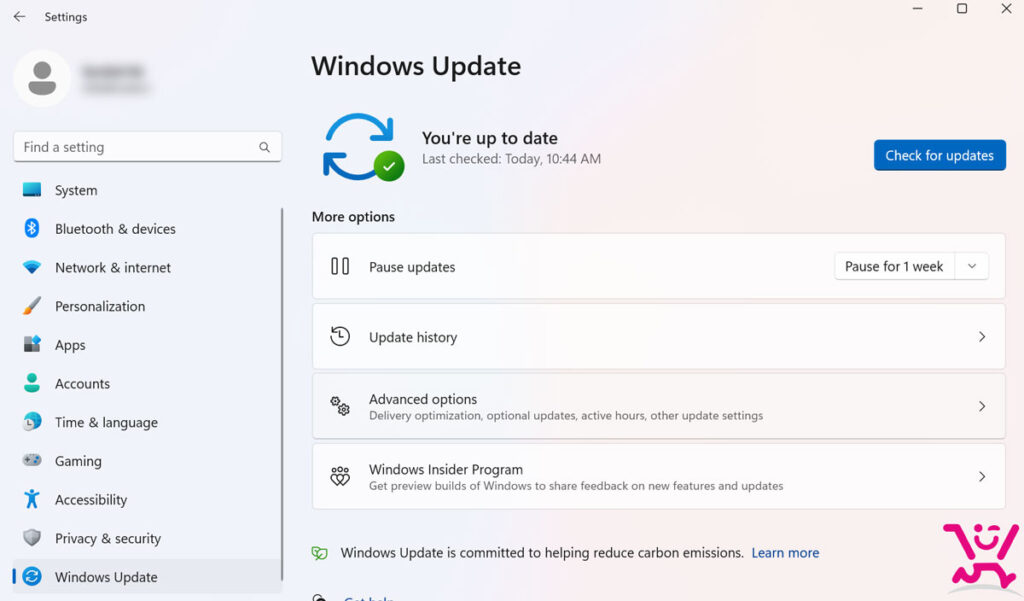Click the Time & language globe icon

(31, 422)
